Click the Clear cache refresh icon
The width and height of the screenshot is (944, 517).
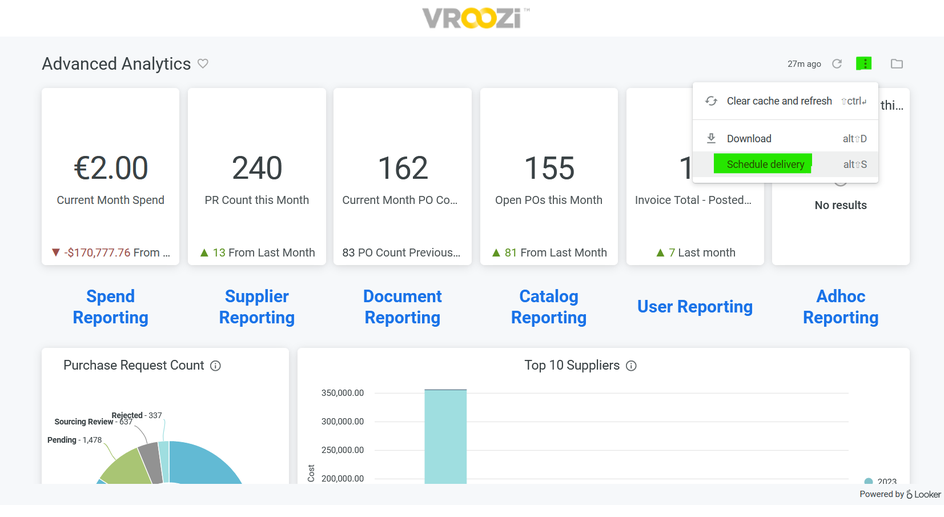click(711, 101)
